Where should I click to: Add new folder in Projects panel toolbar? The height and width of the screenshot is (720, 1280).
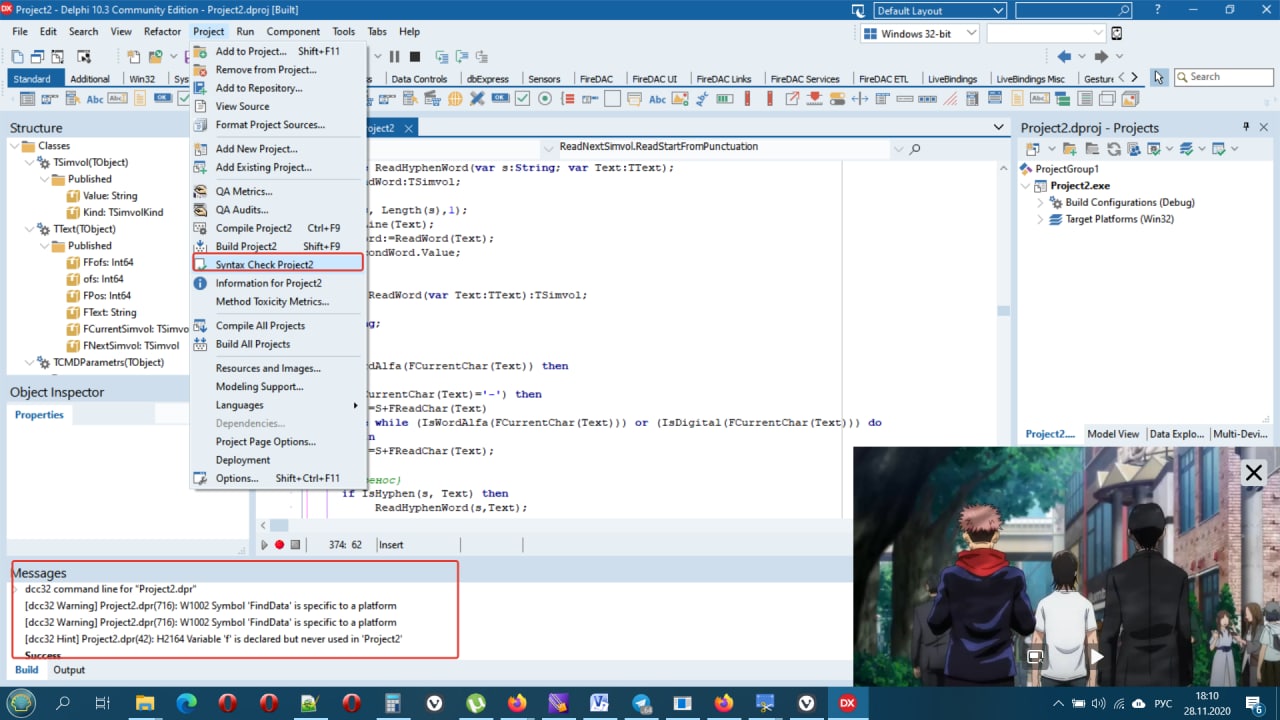pos(1069,149)
